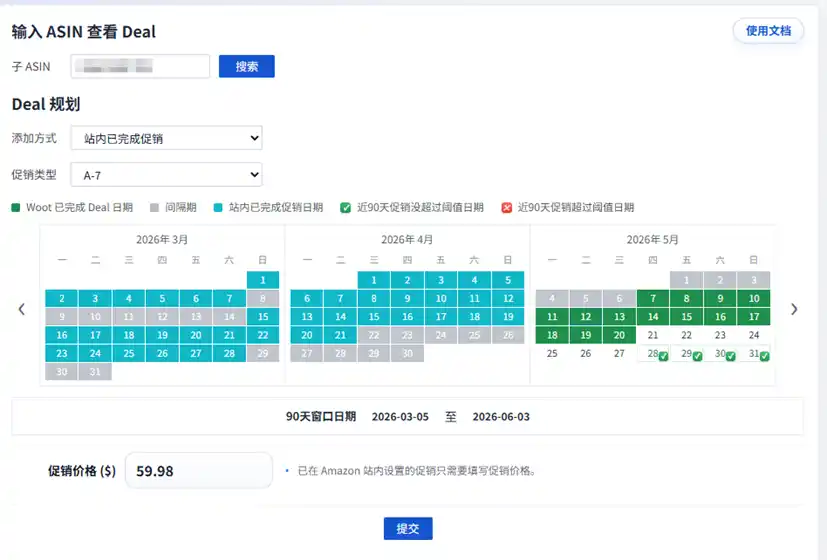
Task: Click greyed March 8 cell
Action: 263,298
